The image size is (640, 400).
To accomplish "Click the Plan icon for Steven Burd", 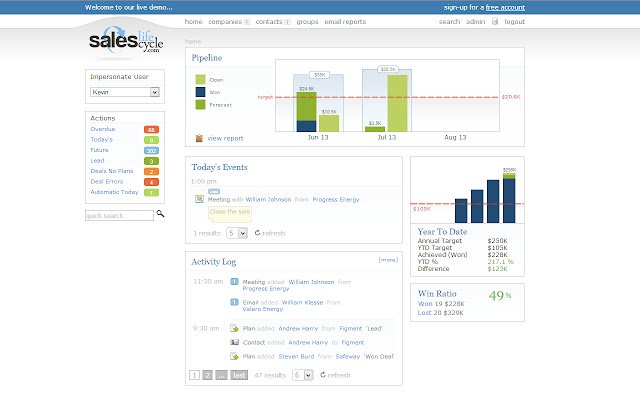I will [234, 356].
